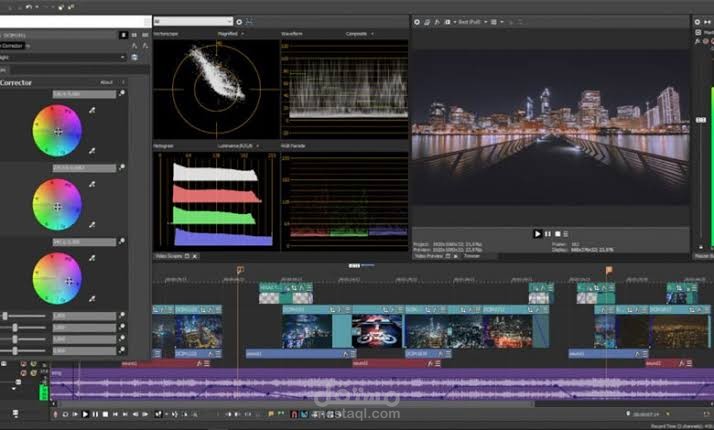
Task: Open preview quality Best (Full) dropdown
Action: (x=473, y=22)
